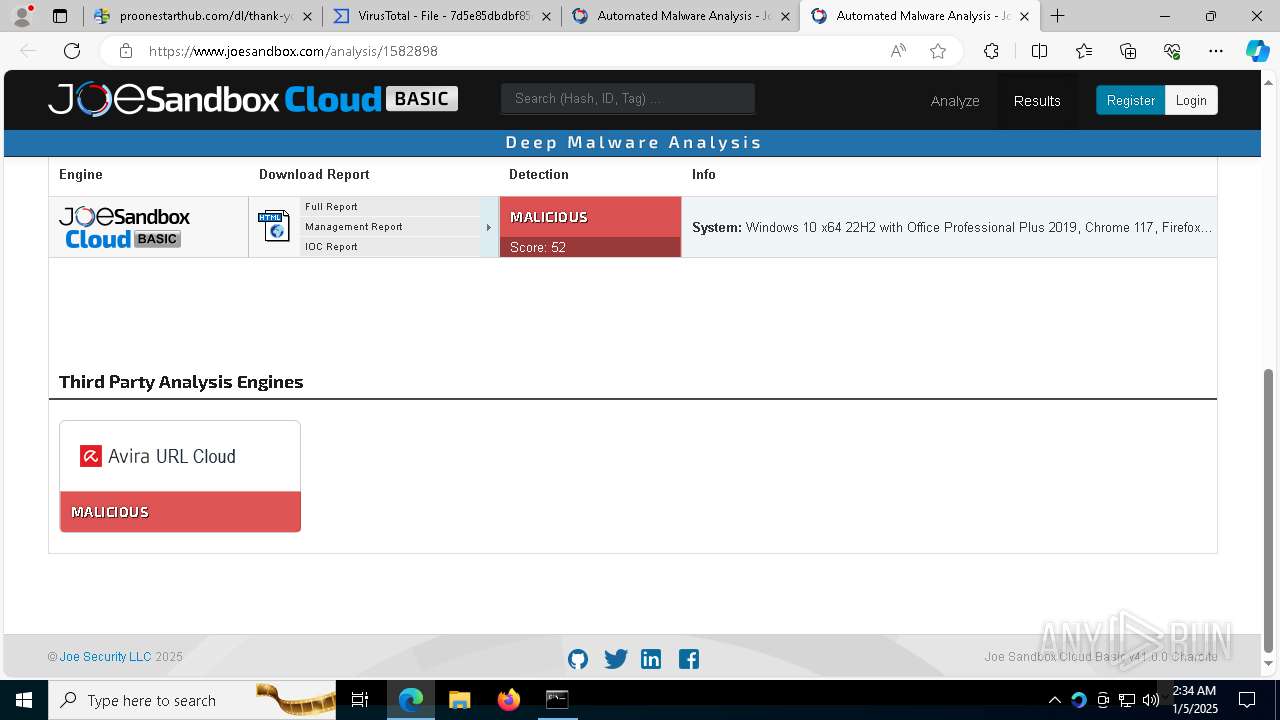
Task: Open the collections icon
Action: [1128, 51]
